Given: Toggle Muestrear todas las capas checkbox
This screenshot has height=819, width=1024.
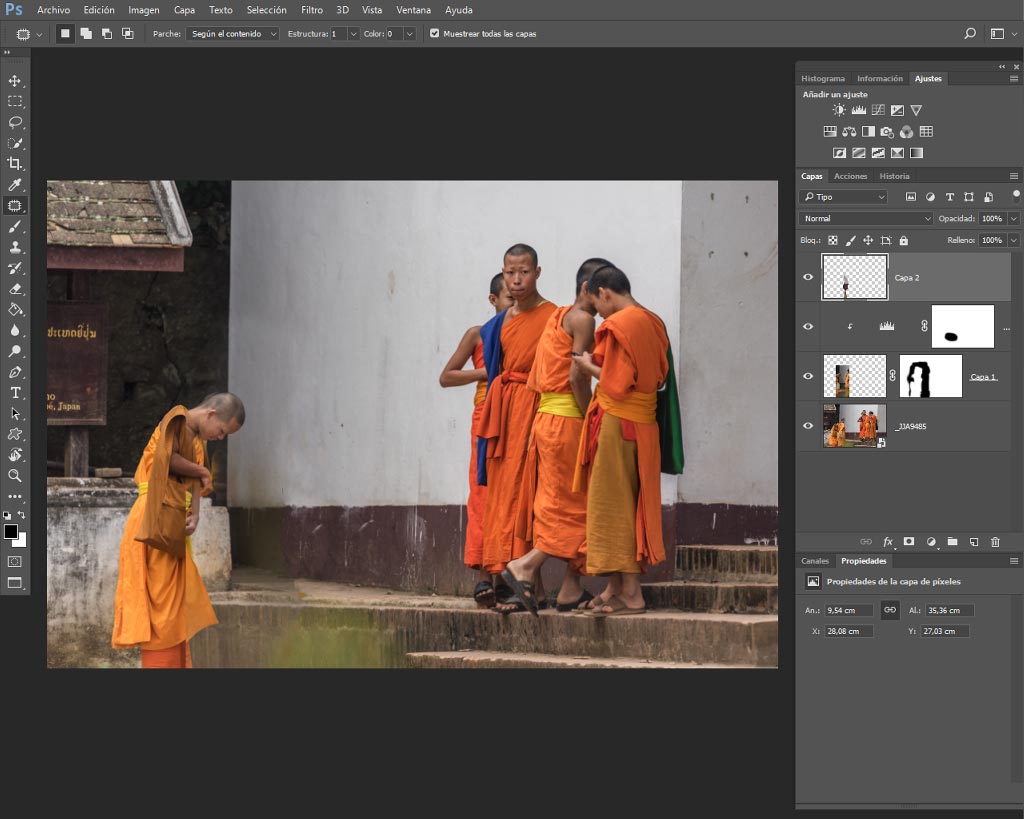Looking at the screenshot, I should [x=434, y=33].
